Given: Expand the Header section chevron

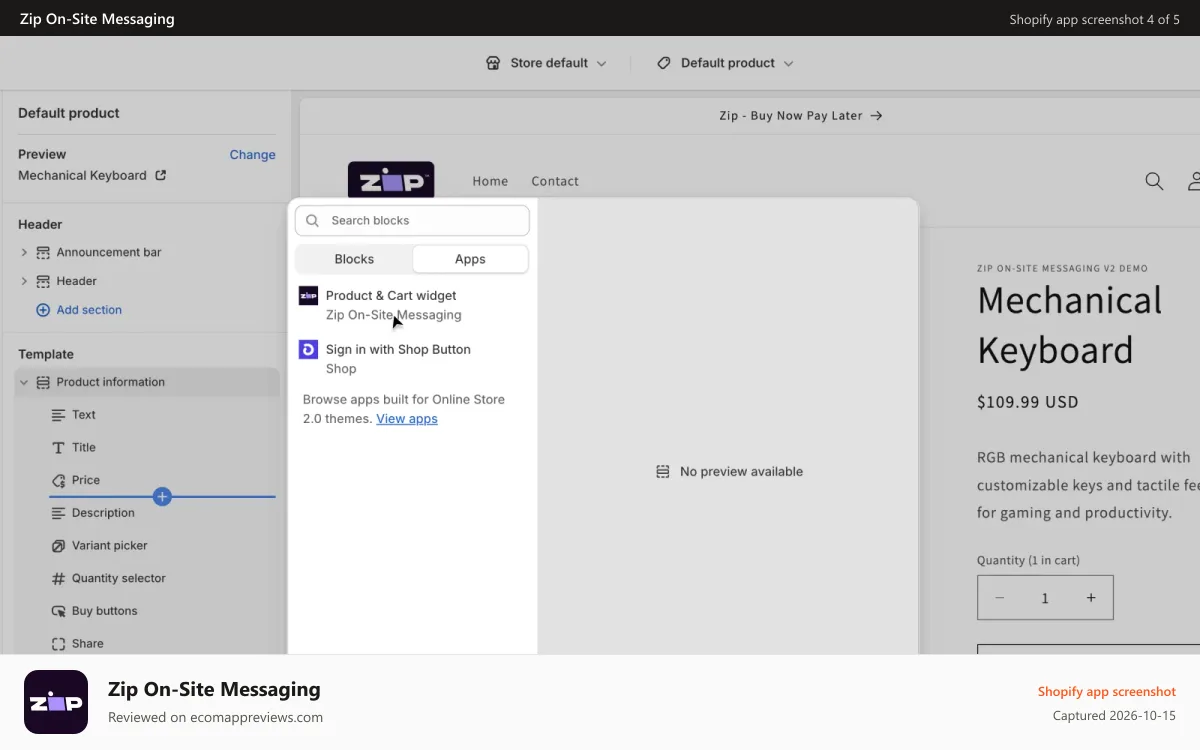Looking at the screenshot, I should [24, 281].
